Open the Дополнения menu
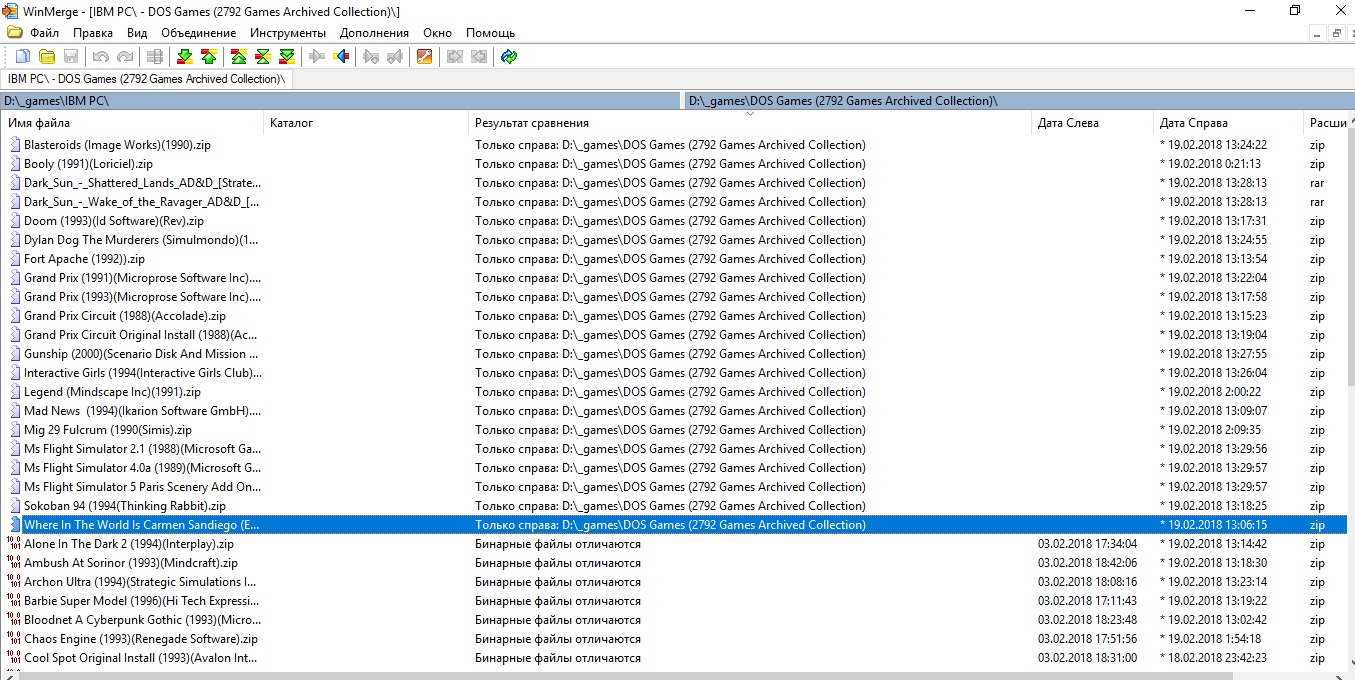The width and height of the screenshot is (1355, 680). 374,33
